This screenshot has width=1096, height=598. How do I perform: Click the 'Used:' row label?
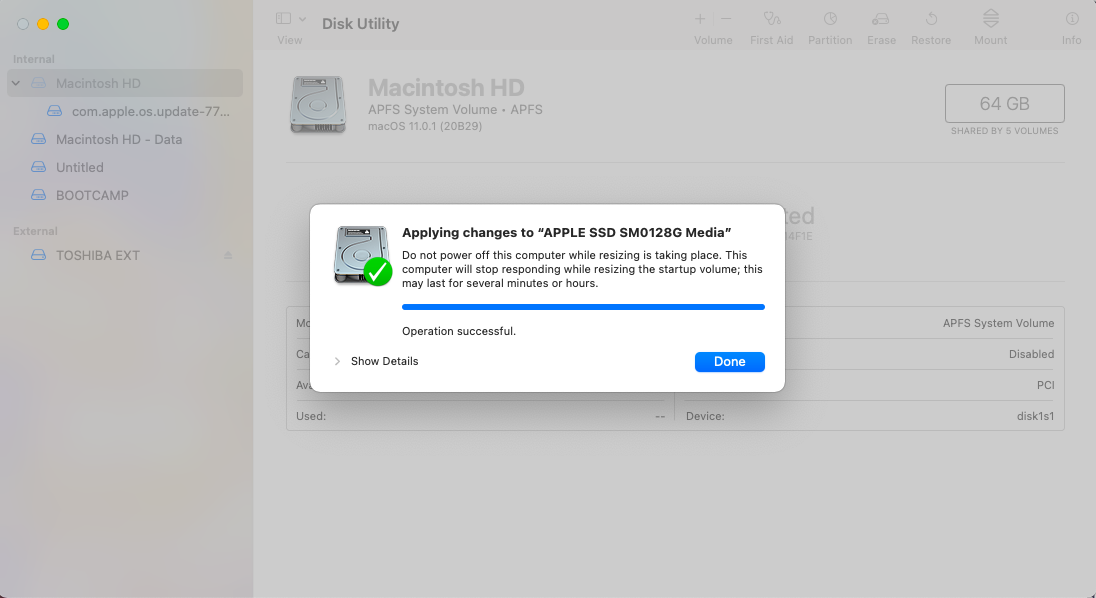pyautogui.click(x=311, y=416)
